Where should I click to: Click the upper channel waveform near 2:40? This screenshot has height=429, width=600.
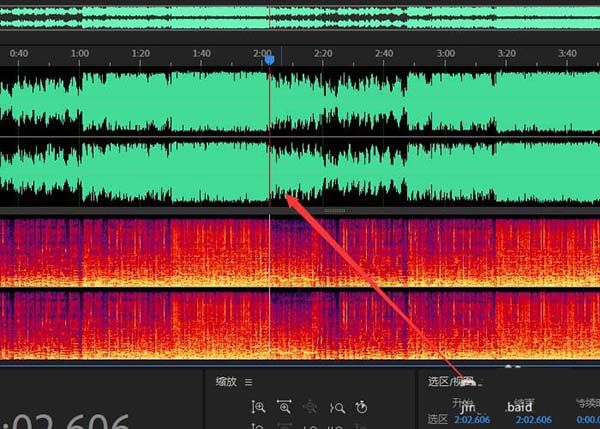[384, 101]
